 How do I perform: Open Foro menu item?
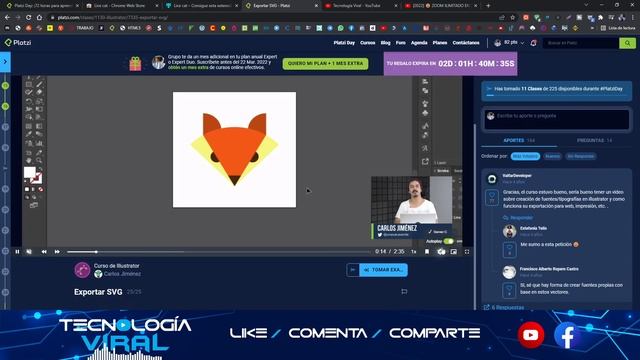click(x=400, y=43)
